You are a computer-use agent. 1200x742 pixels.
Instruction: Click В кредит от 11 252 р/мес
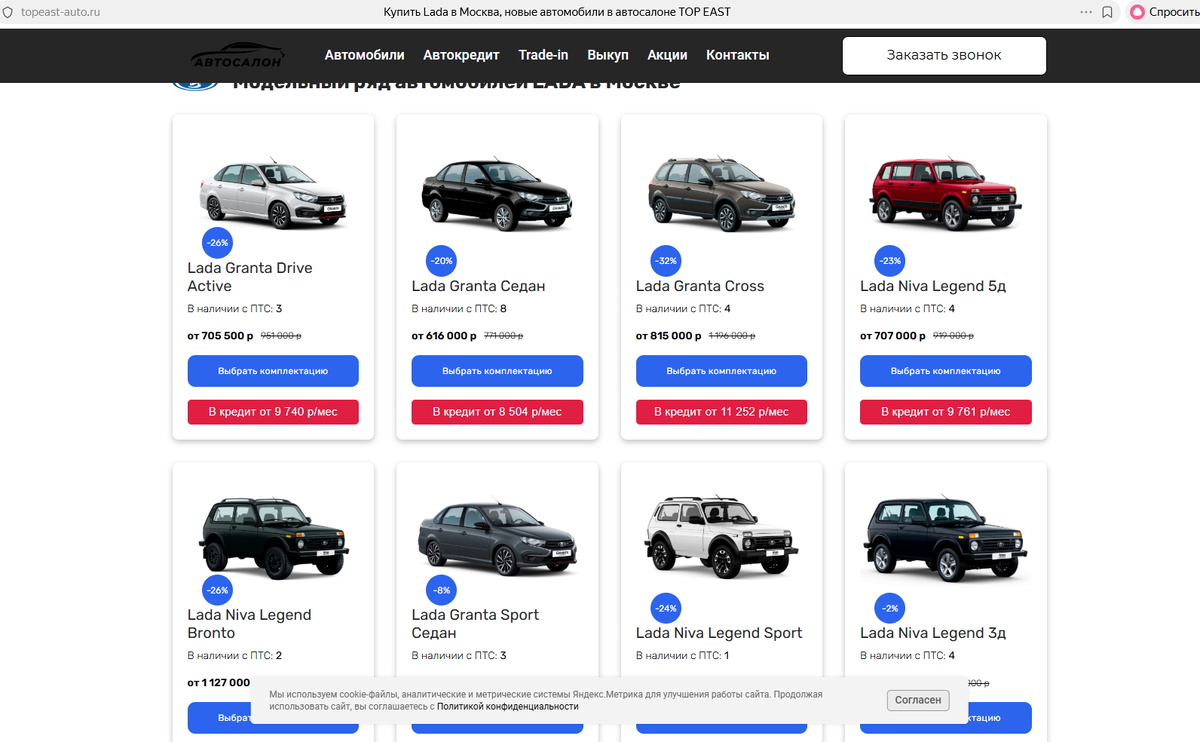point(721,412)
